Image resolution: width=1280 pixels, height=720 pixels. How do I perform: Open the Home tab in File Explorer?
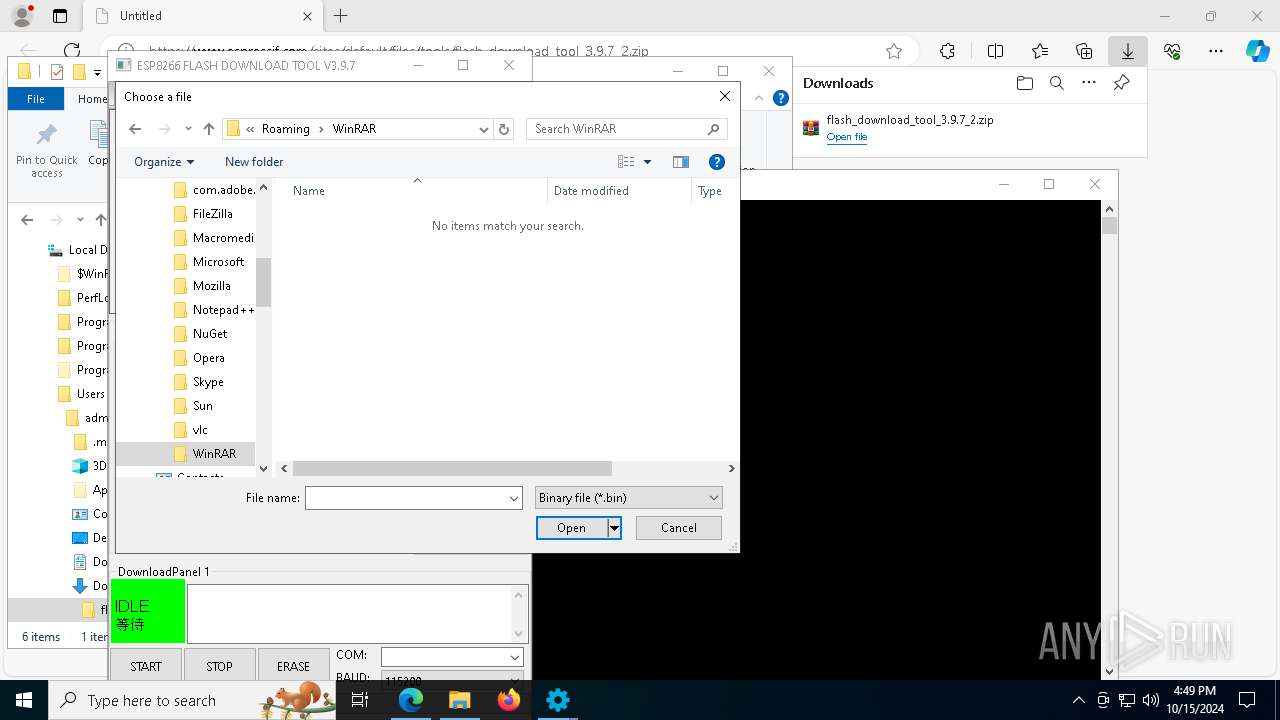tap(92, 99)
